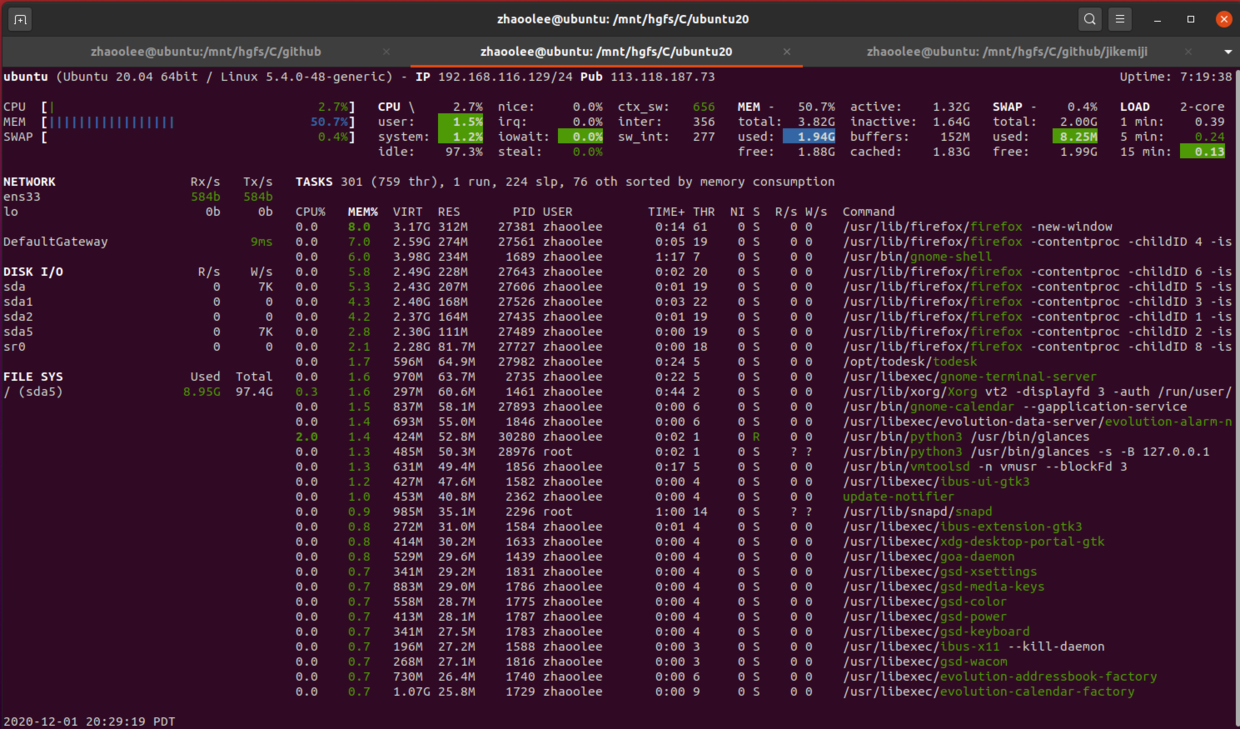Screen dimensions: 1240x729
Task: Click the update-notifier process entry
Action: coord(897,496)
